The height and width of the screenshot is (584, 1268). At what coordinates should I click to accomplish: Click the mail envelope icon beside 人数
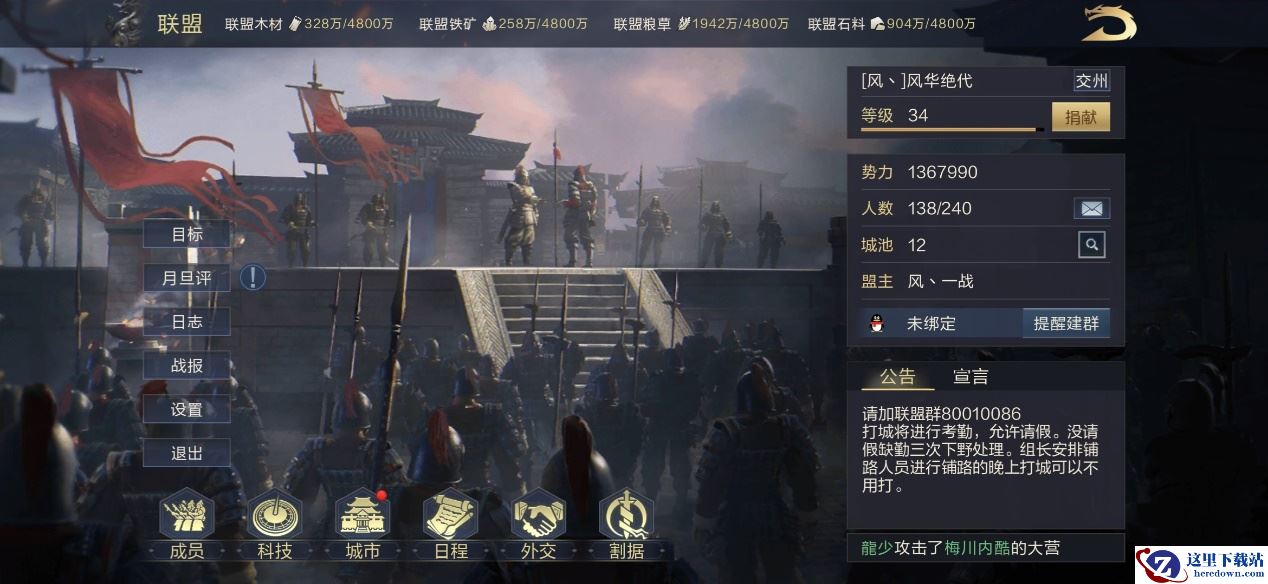1092,209
